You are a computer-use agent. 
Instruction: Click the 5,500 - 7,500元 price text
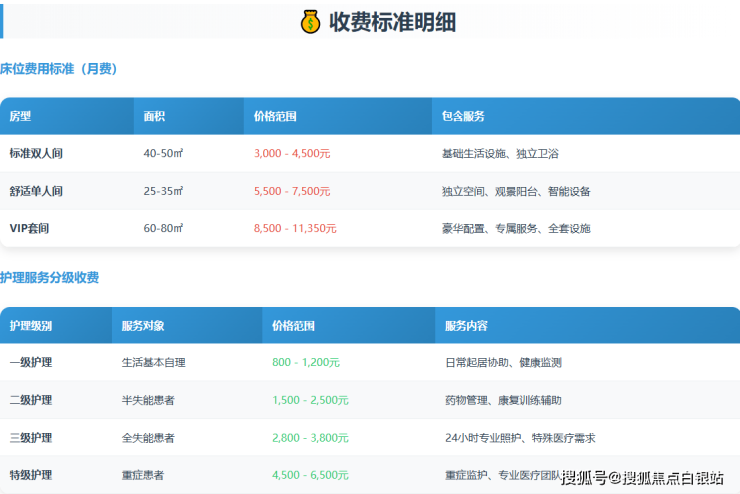coord(292,191)
